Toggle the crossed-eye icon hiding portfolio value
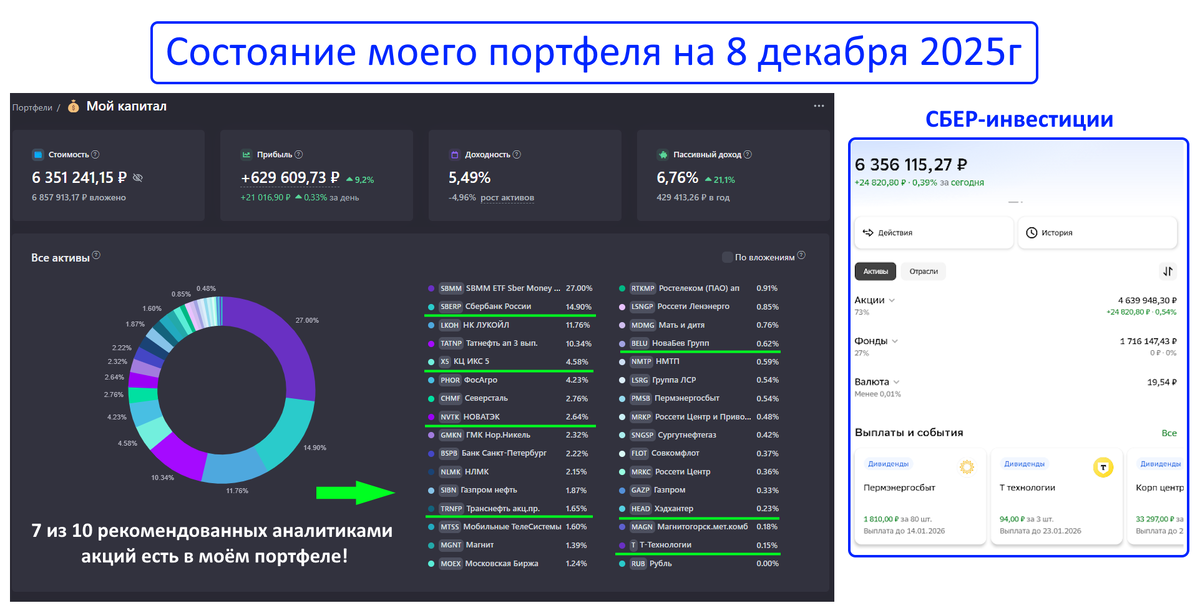Viewport: 1200px width, 613px height. 138,178
